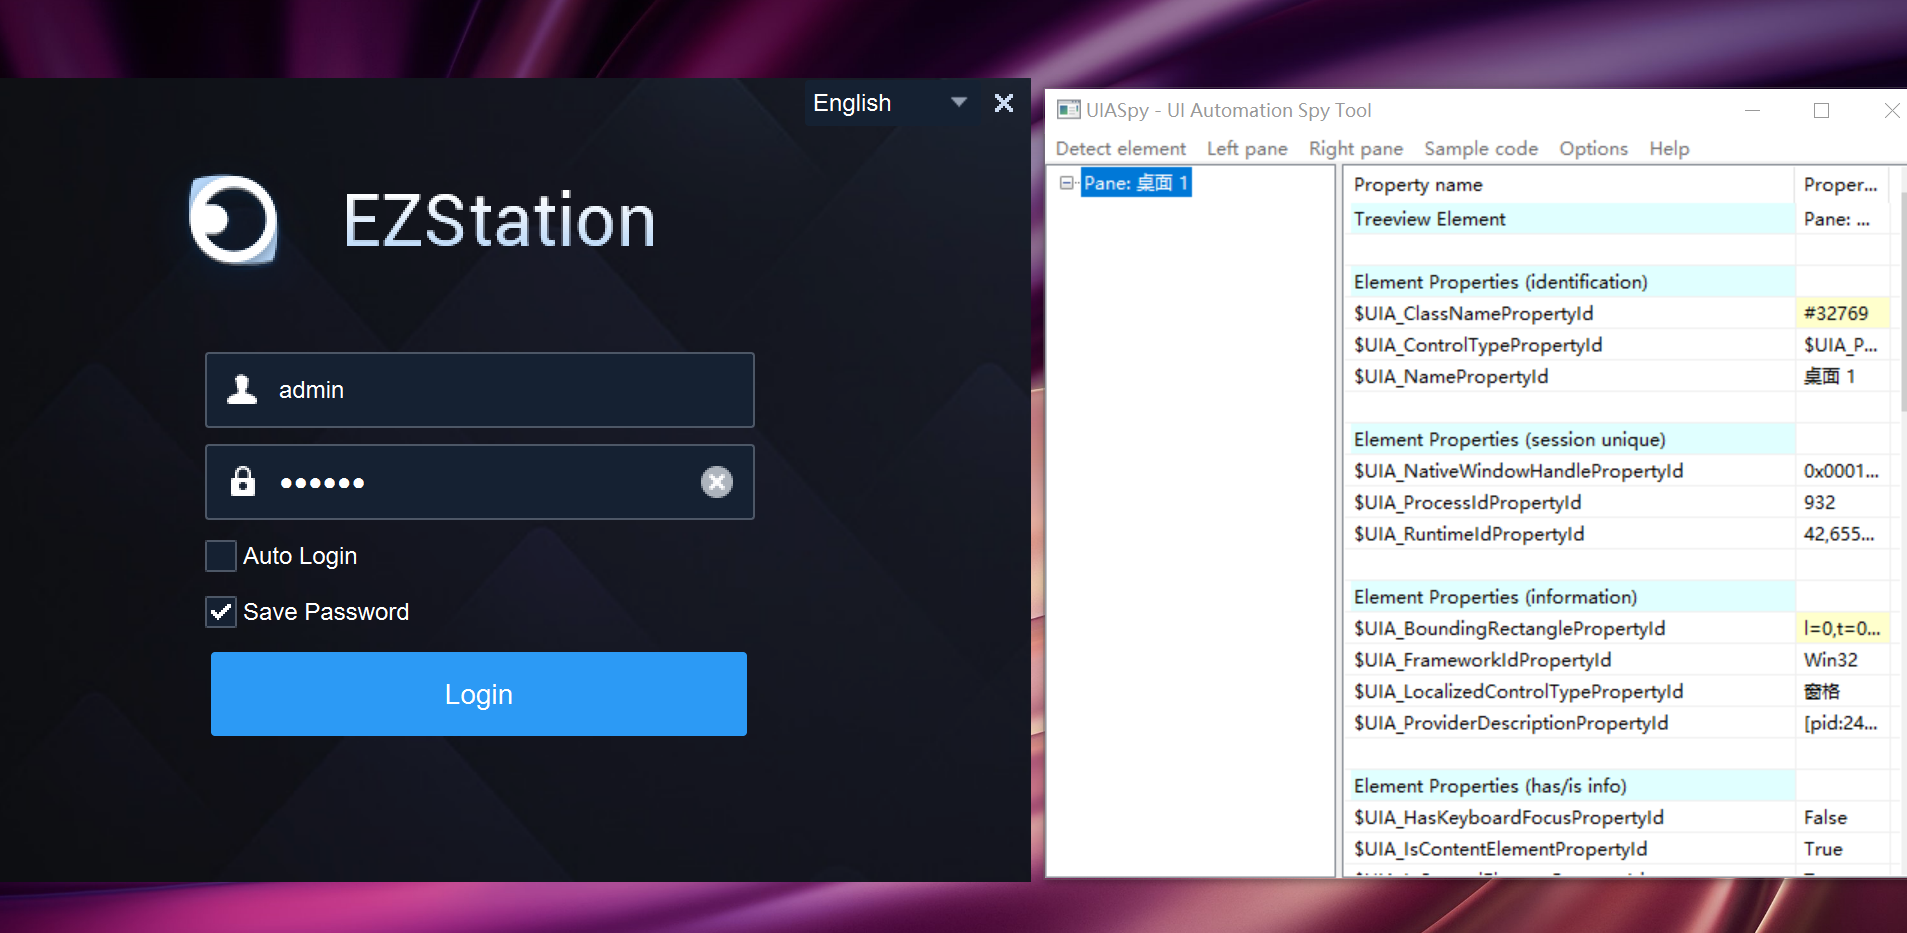Click the admin username input field

(x=480, y=390)
